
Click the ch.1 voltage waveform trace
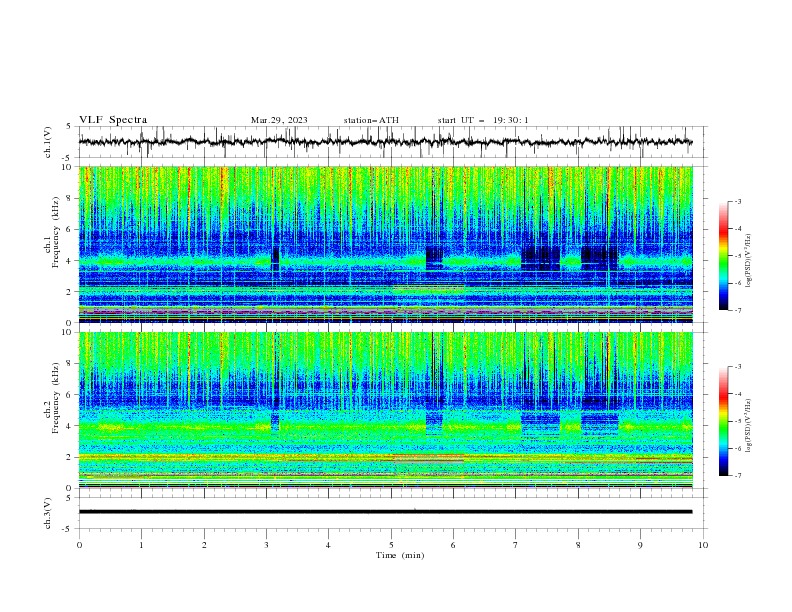click(385, 142)
